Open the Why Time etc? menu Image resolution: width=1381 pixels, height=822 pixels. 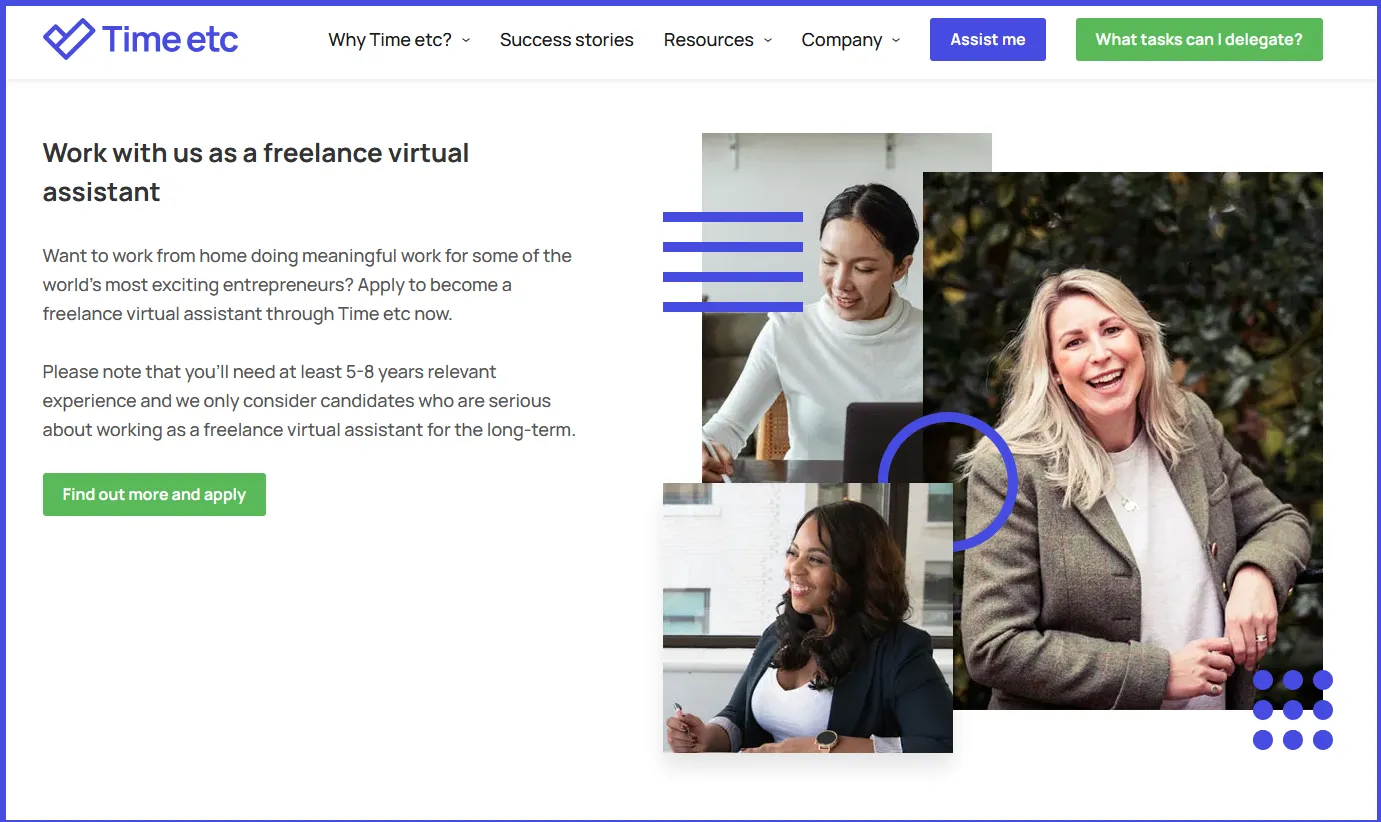tap(389, 40)
